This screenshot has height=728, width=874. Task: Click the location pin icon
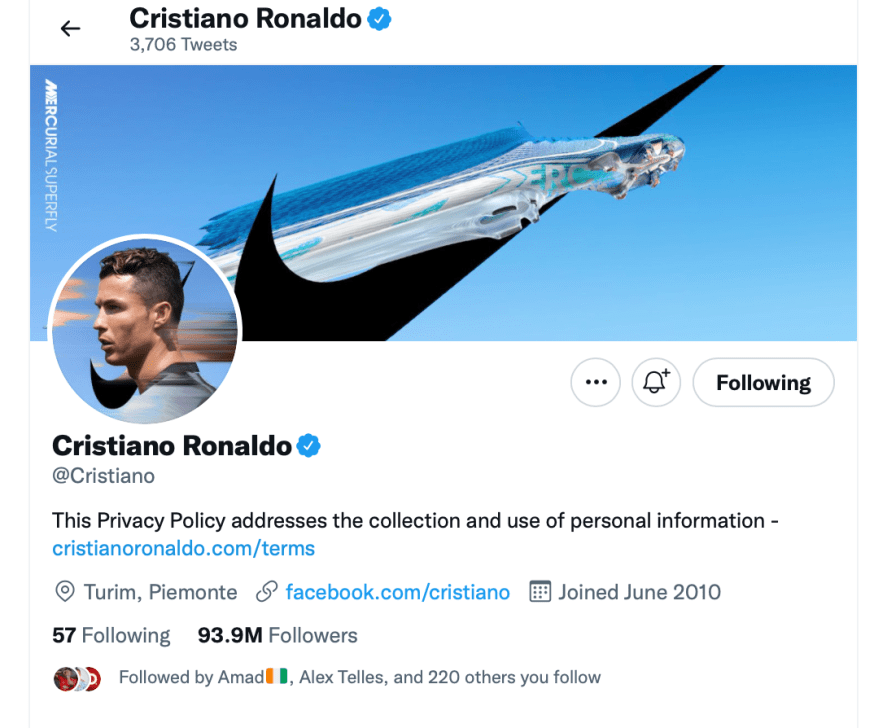(x=64, y=592)
